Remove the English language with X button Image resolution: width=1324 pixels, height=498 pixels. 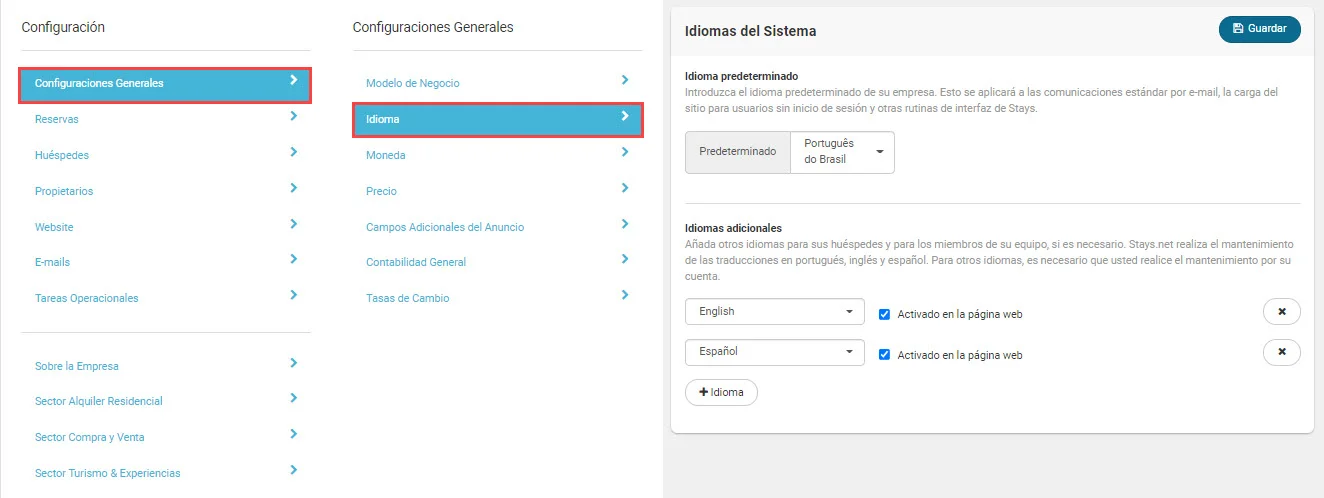(x=1281, y=312)
